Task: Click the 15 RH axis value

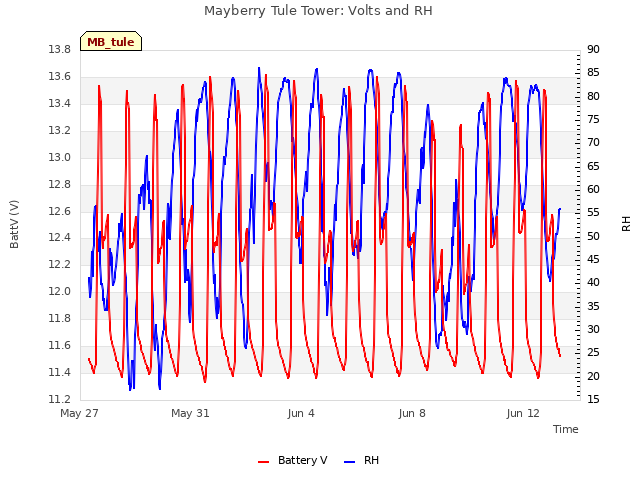Action: coord(593,399)
